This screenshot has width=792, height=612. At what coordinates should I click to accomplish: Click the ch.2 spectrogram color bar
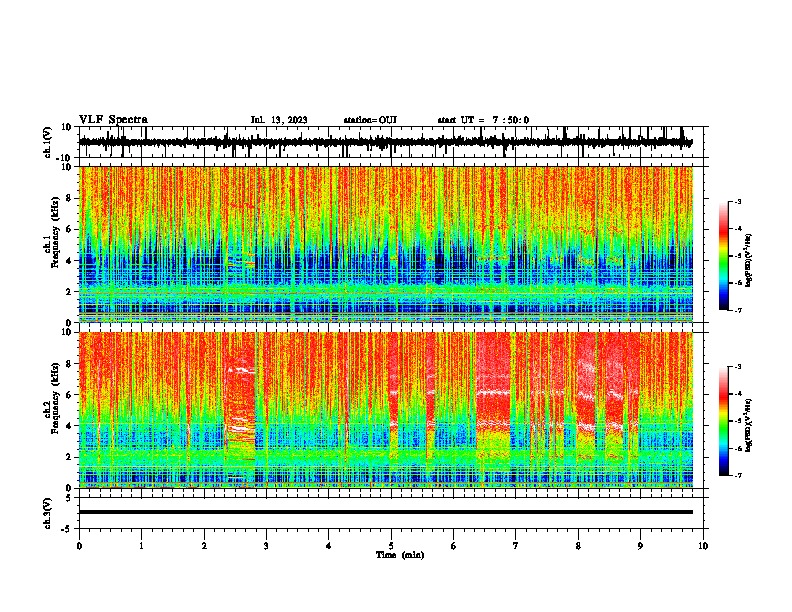tap(724, 421)
